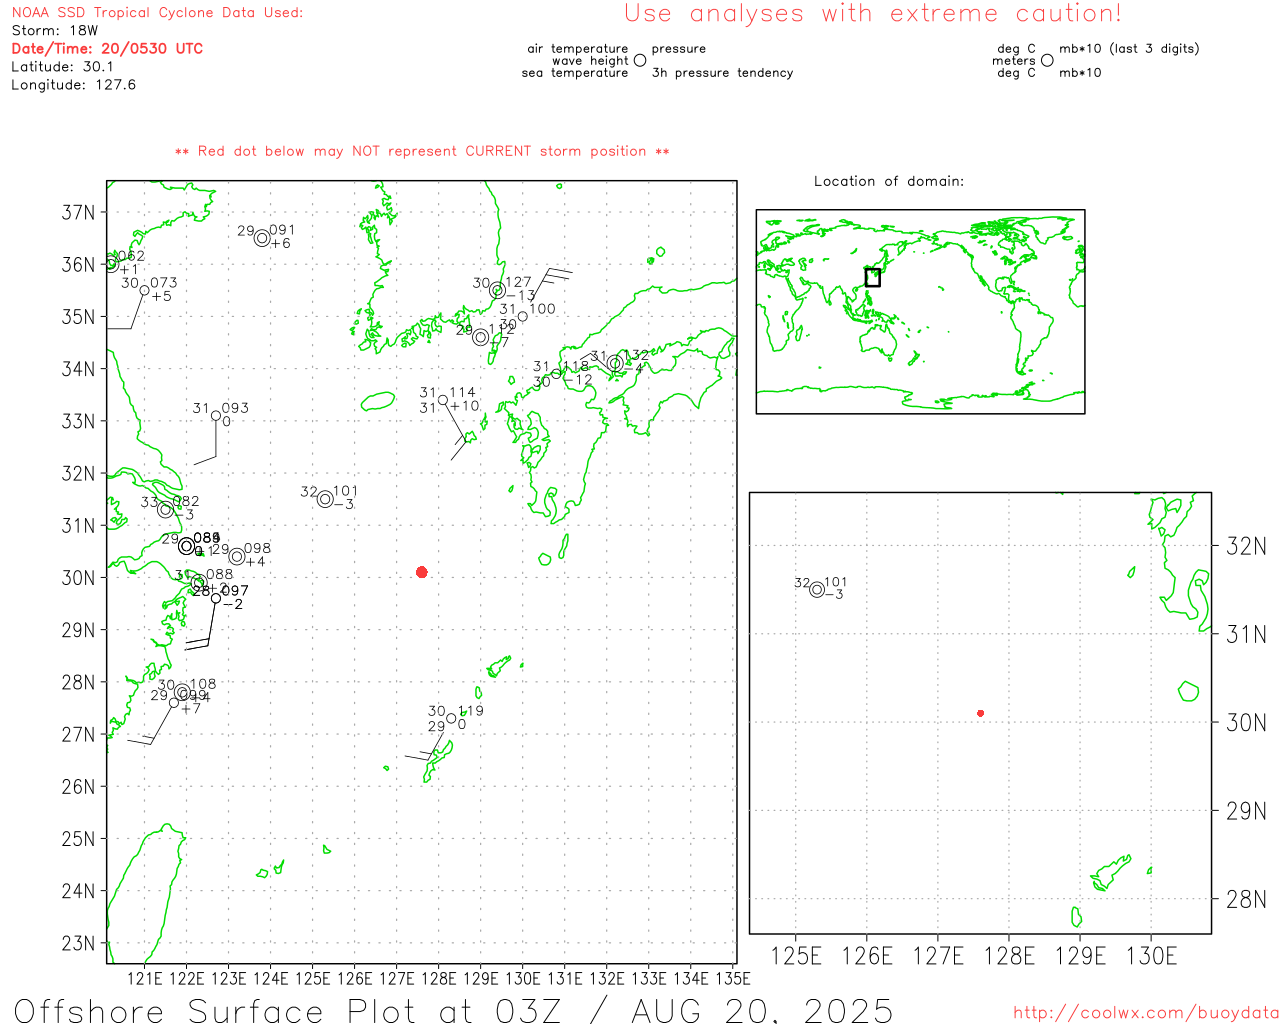Click the 128E longitude label on the main map axis
The image size is (1280, 1024).
pyautogui.click(x=438, y=978)
